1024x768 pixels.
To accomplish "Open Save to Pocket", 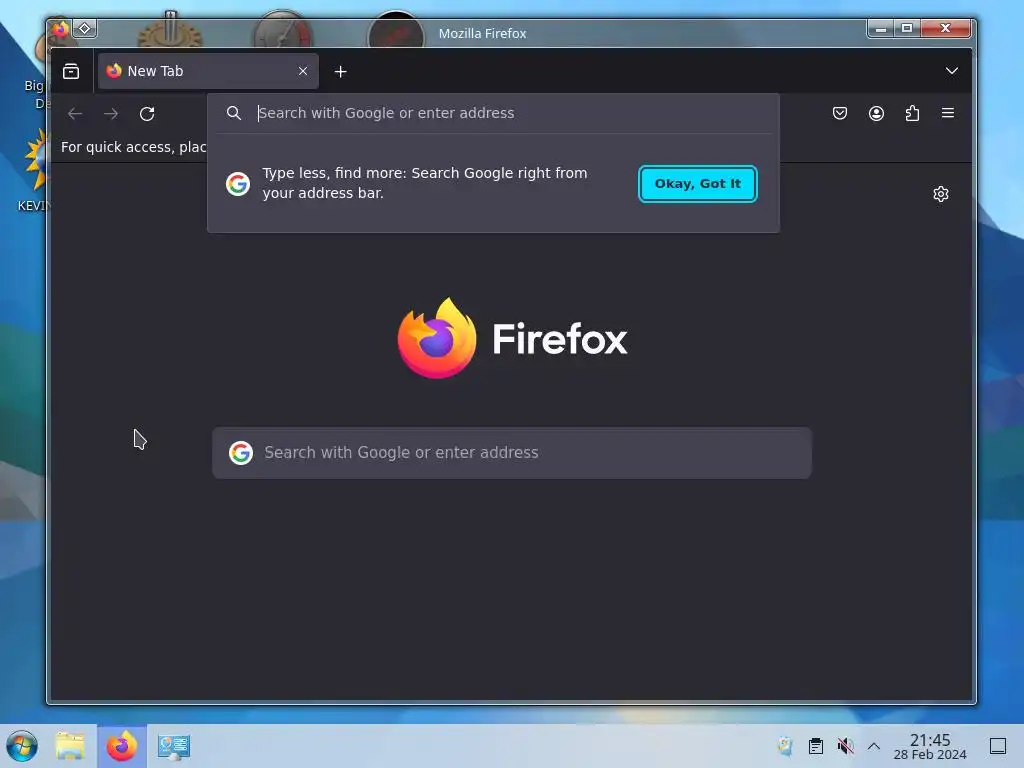I will coord(840,114).
